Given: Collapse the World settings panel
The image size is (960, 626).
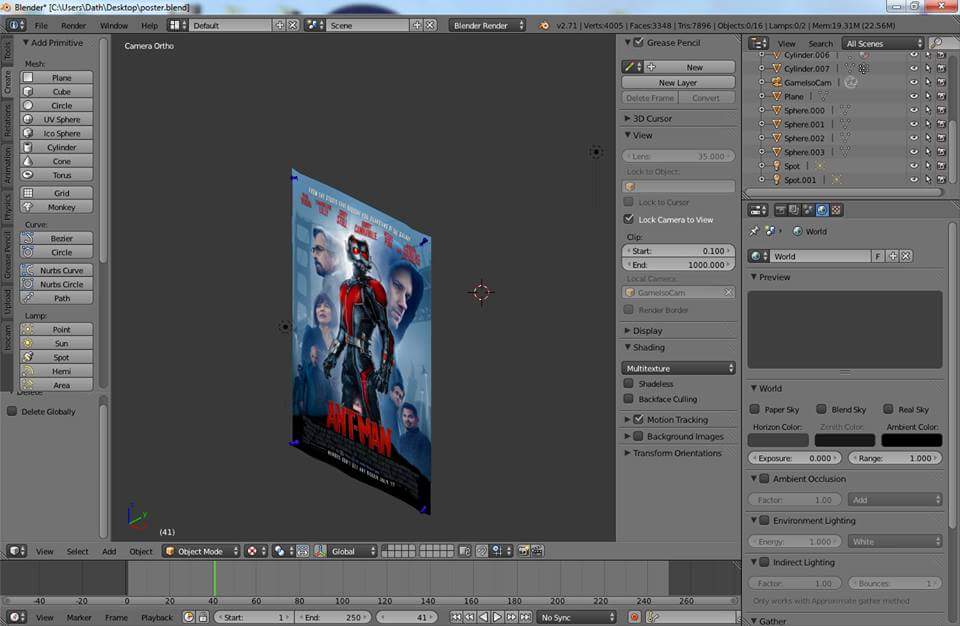Looking at the screenshot, I should pyautogui.click(x=769, y=388).
